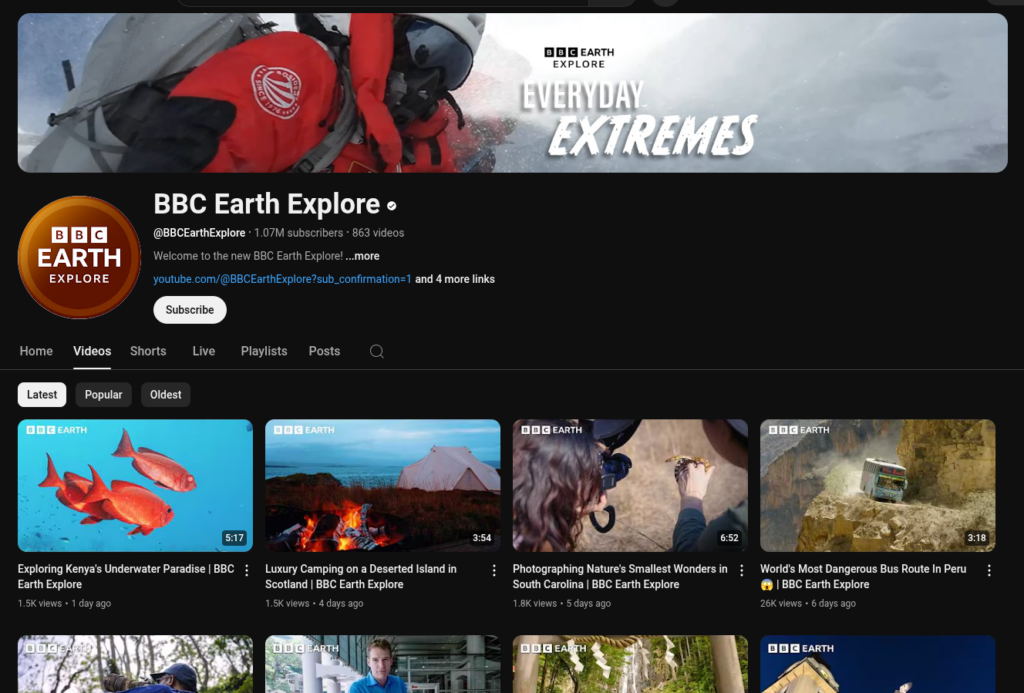Open options menu for Photographing Nature's Smallest Wonders
The image size is (1024, 693).
742,570
